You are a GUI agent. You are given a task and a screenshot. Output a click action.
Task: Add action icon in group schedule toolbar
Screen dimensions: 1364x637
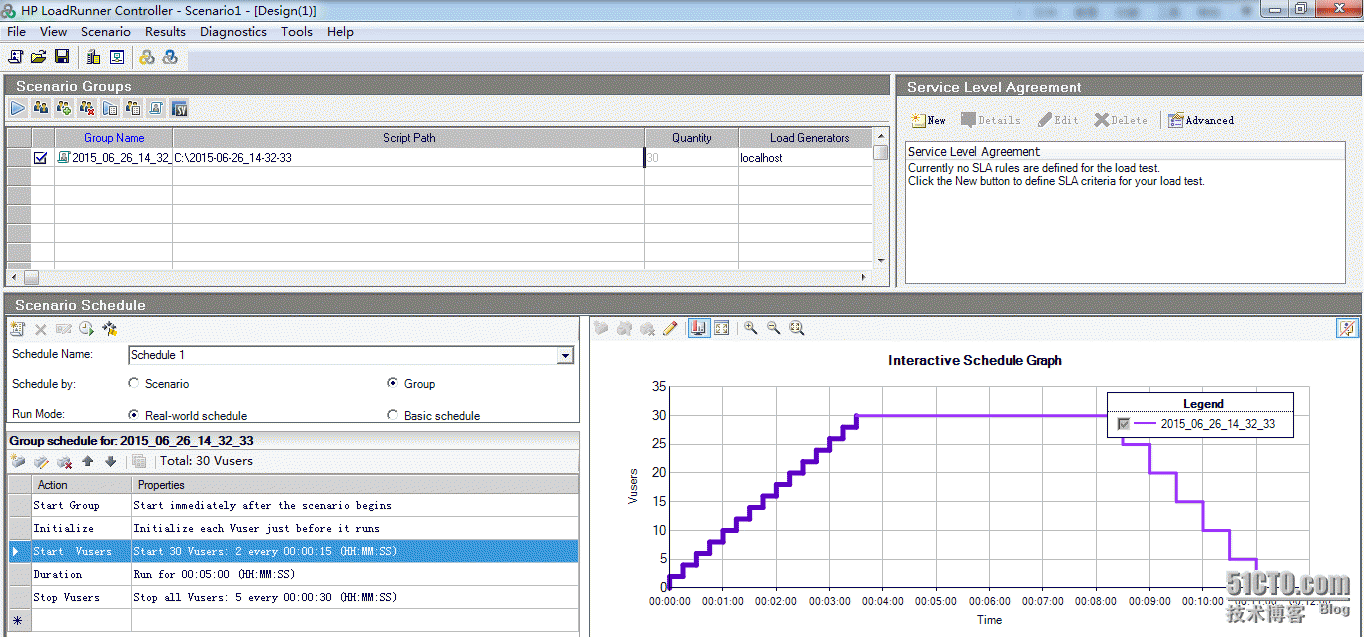[18, 461]
